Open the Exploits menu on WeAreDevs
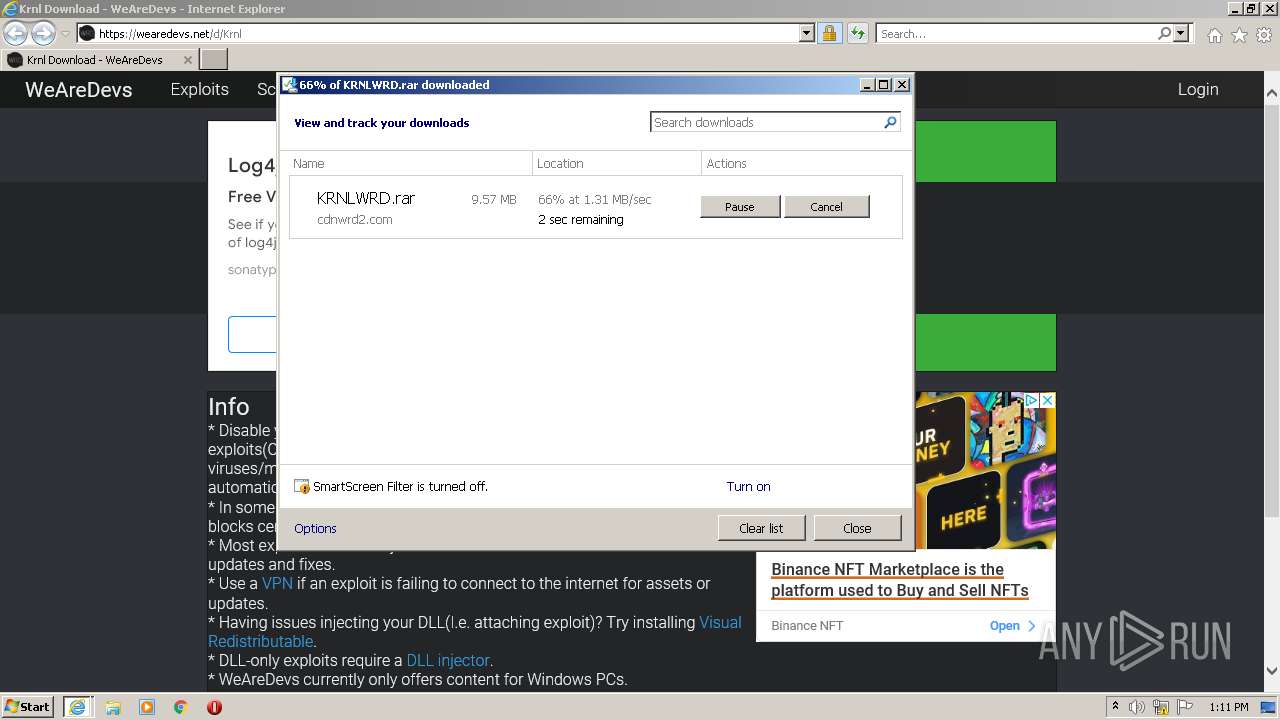This screenshot has width=1280, height=720. [199, 89]
